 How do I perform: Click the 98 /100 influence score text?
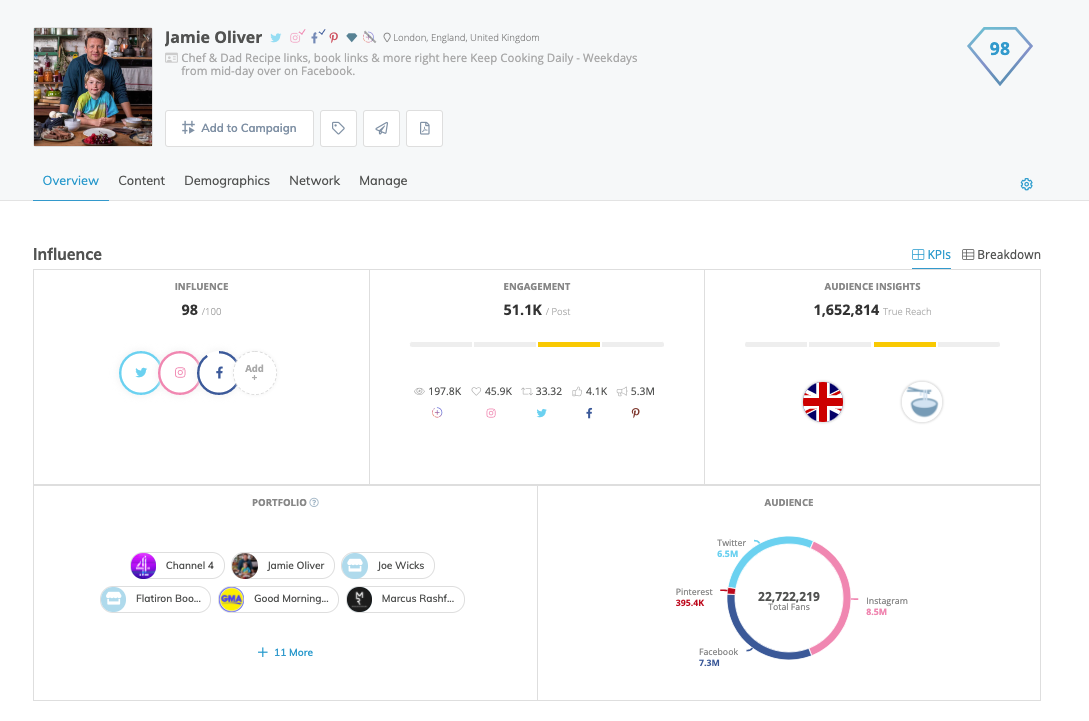[201, 310]
